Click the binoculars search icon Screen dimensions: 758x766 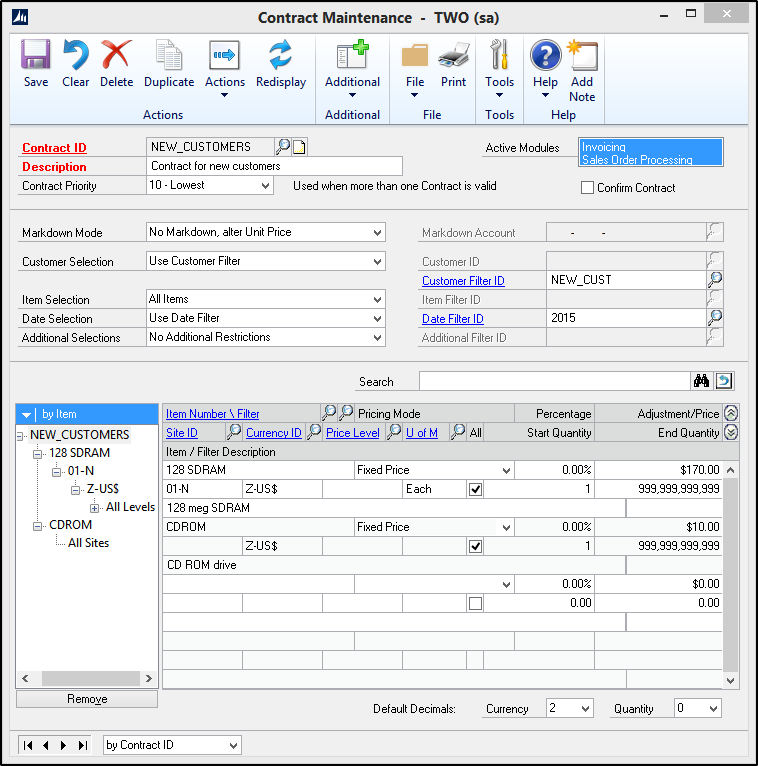701,381
